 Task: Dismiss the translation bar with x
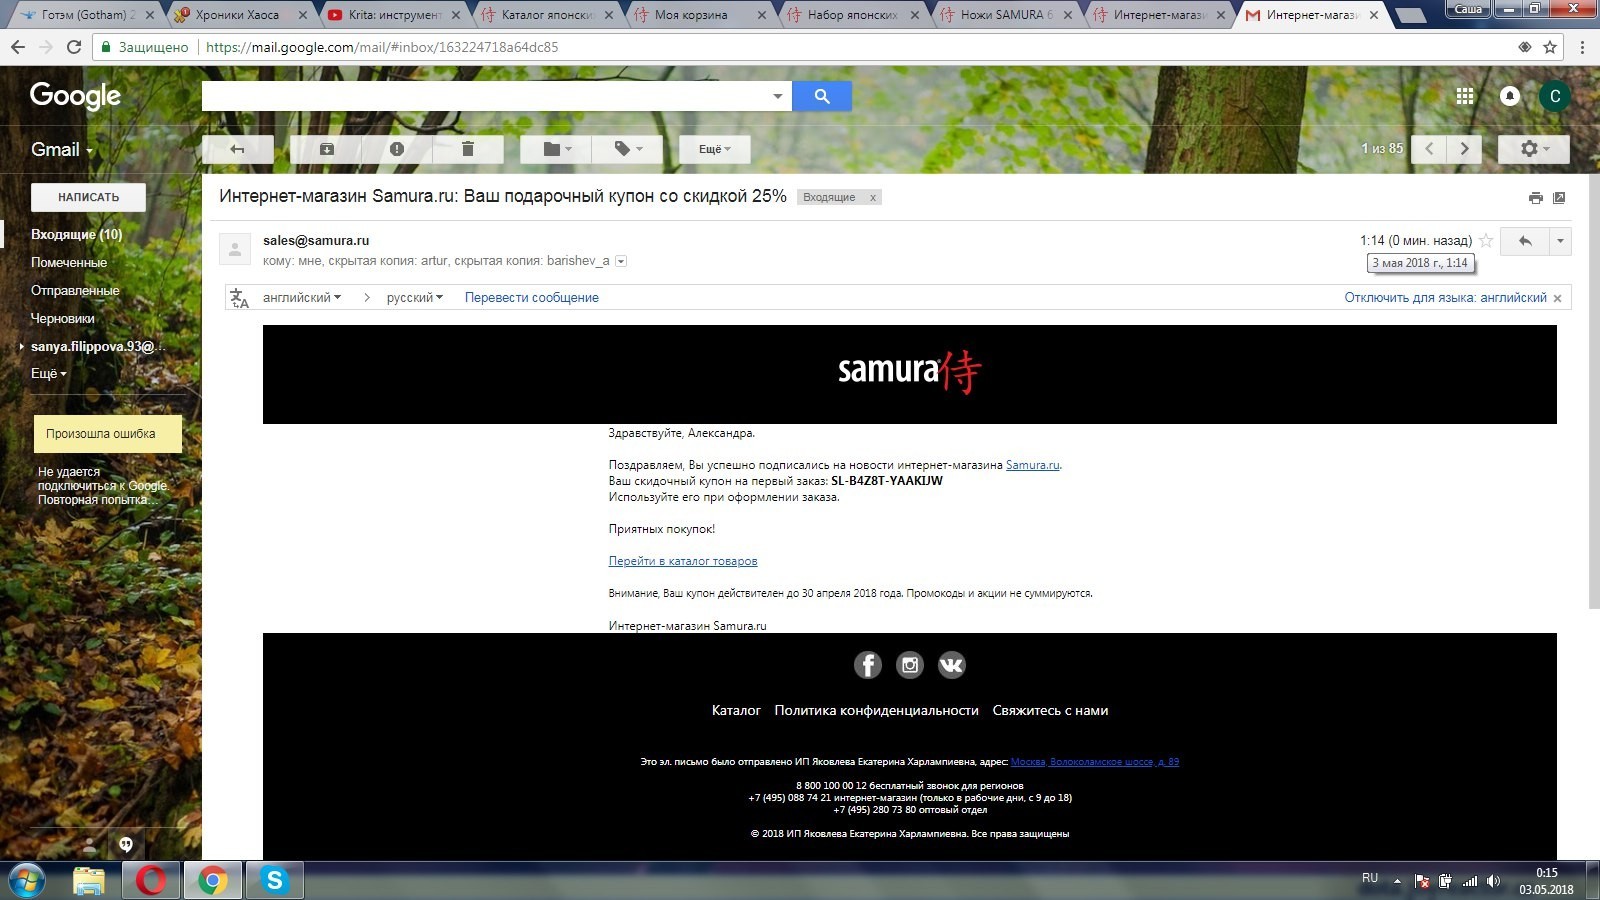point(1557,298)
